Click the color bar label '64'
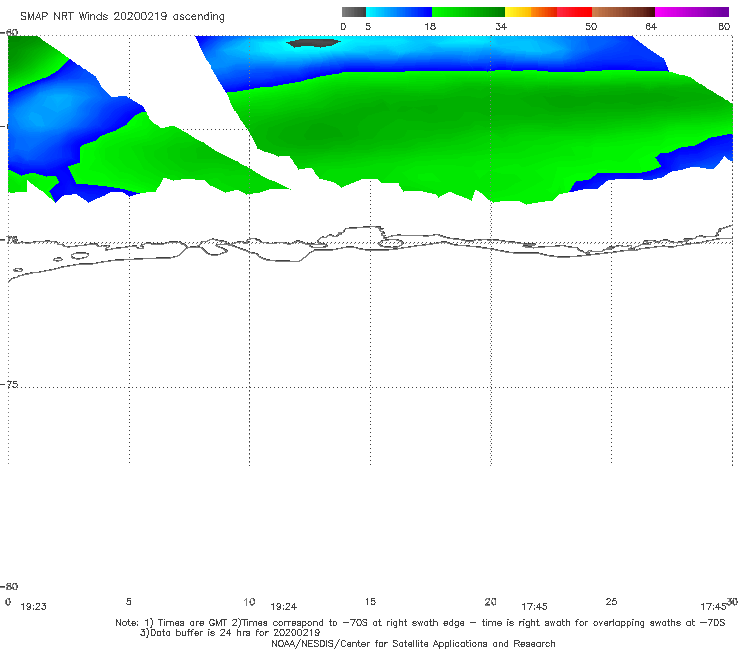This screenshot has height=650, width=740. 651,27
